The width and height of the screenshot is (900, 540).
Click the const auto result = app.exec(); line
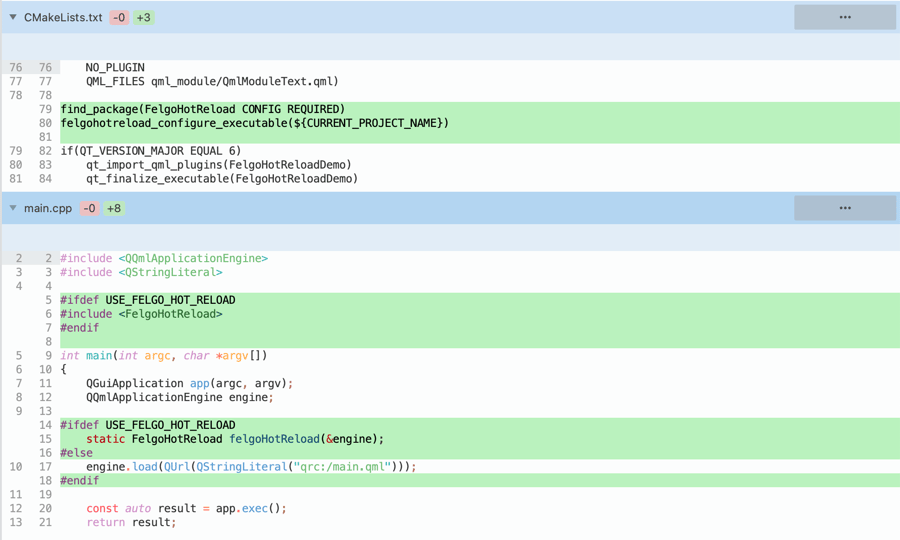point(186,508)
